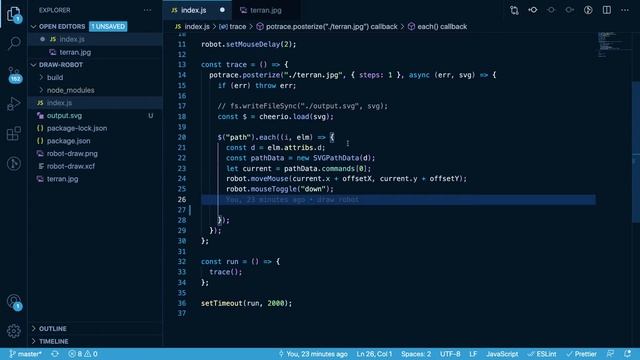Expand the Timeline section
This screenshot has width=640, height=360.
tap(53, 341)
